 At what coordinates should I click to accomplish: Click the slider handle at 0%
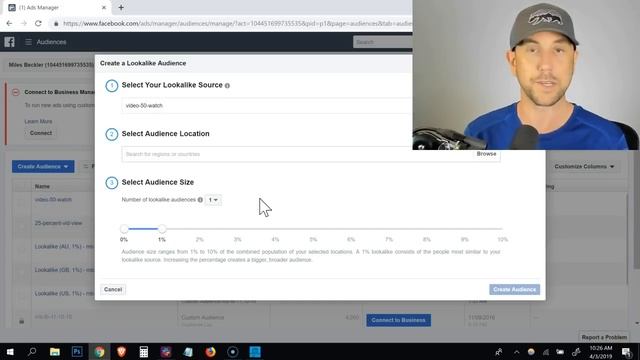124,229
